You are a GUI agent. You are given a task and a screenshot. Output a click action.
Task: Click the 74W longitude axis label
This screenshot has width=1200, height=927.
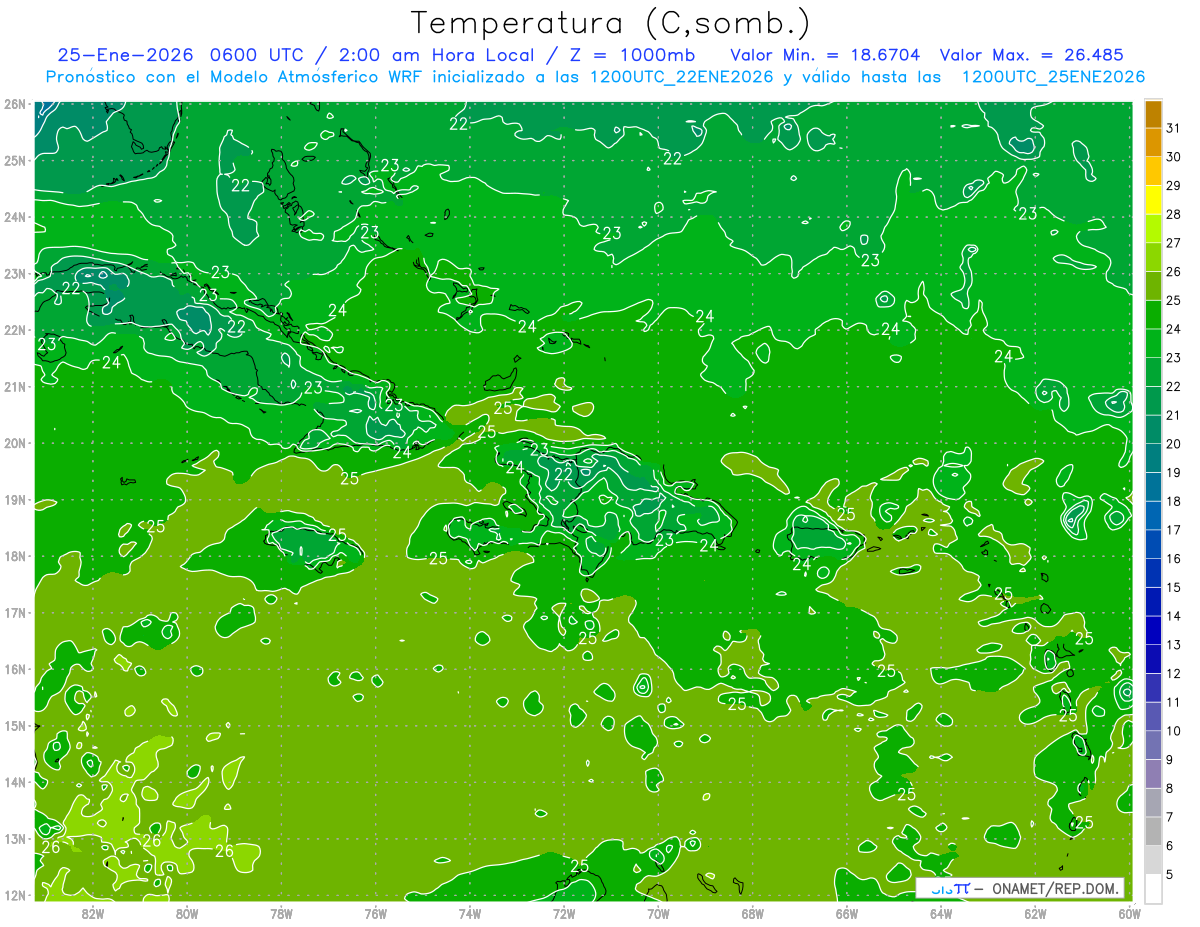pos(470,913)
